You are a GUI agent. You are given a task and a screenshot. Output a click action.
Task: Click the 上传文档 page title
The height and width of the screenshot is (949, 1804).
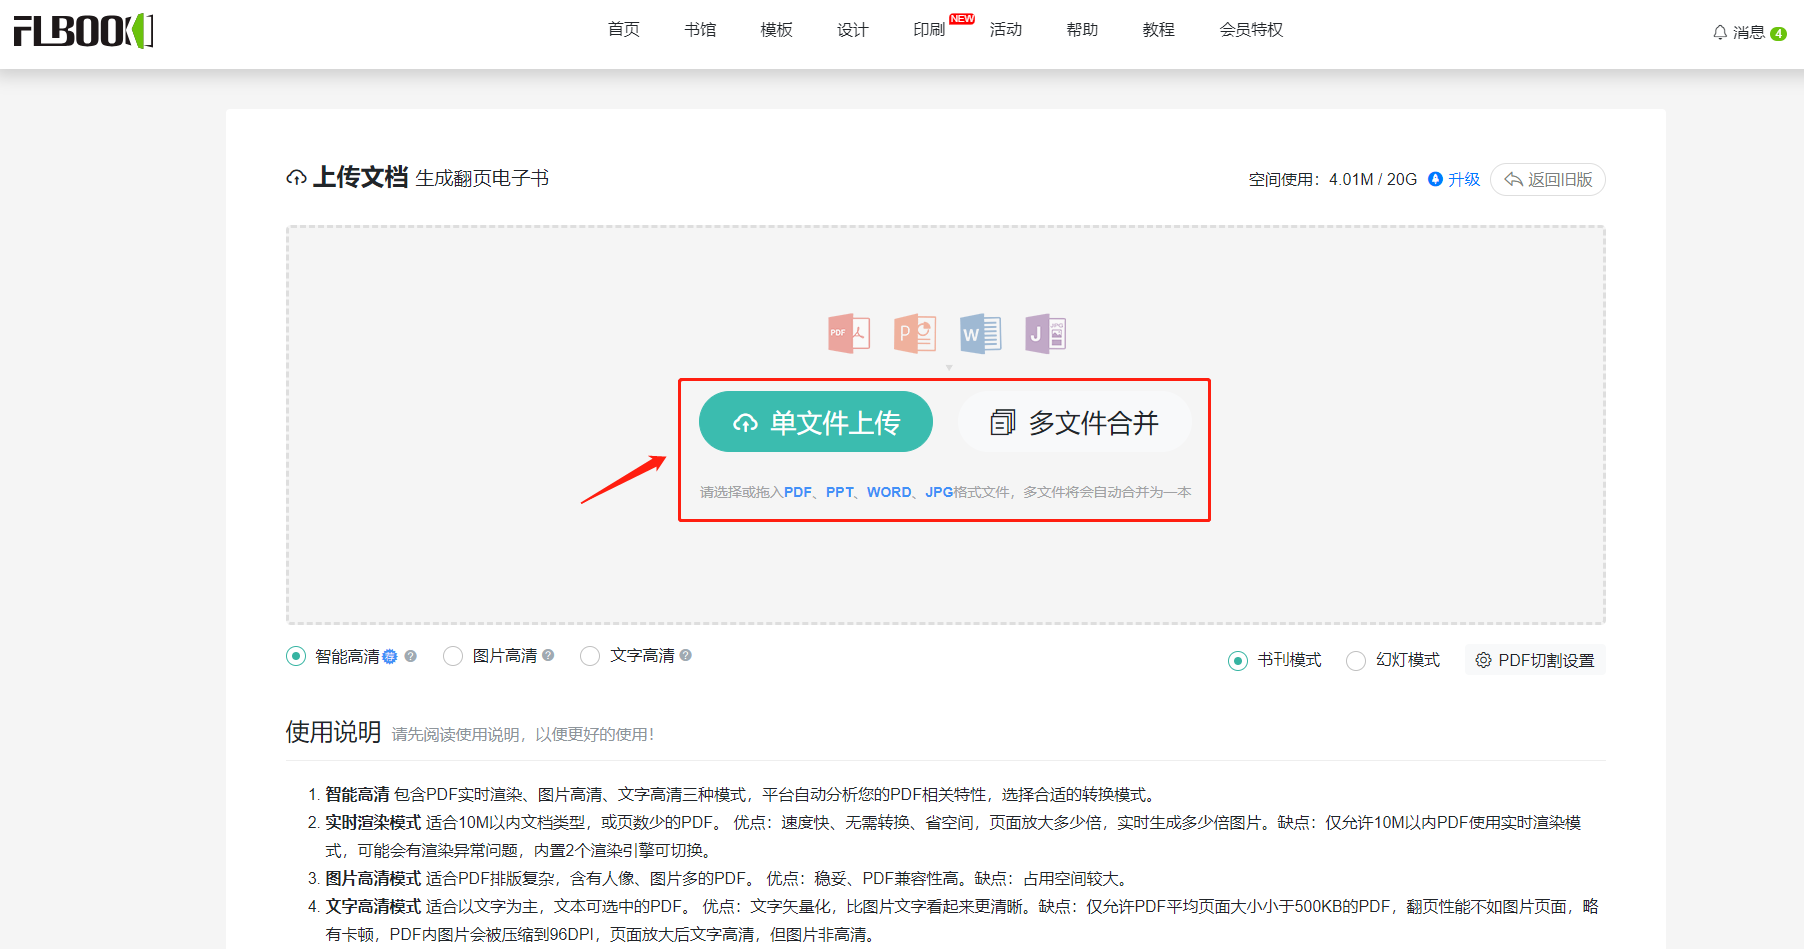tap(360, 177)
